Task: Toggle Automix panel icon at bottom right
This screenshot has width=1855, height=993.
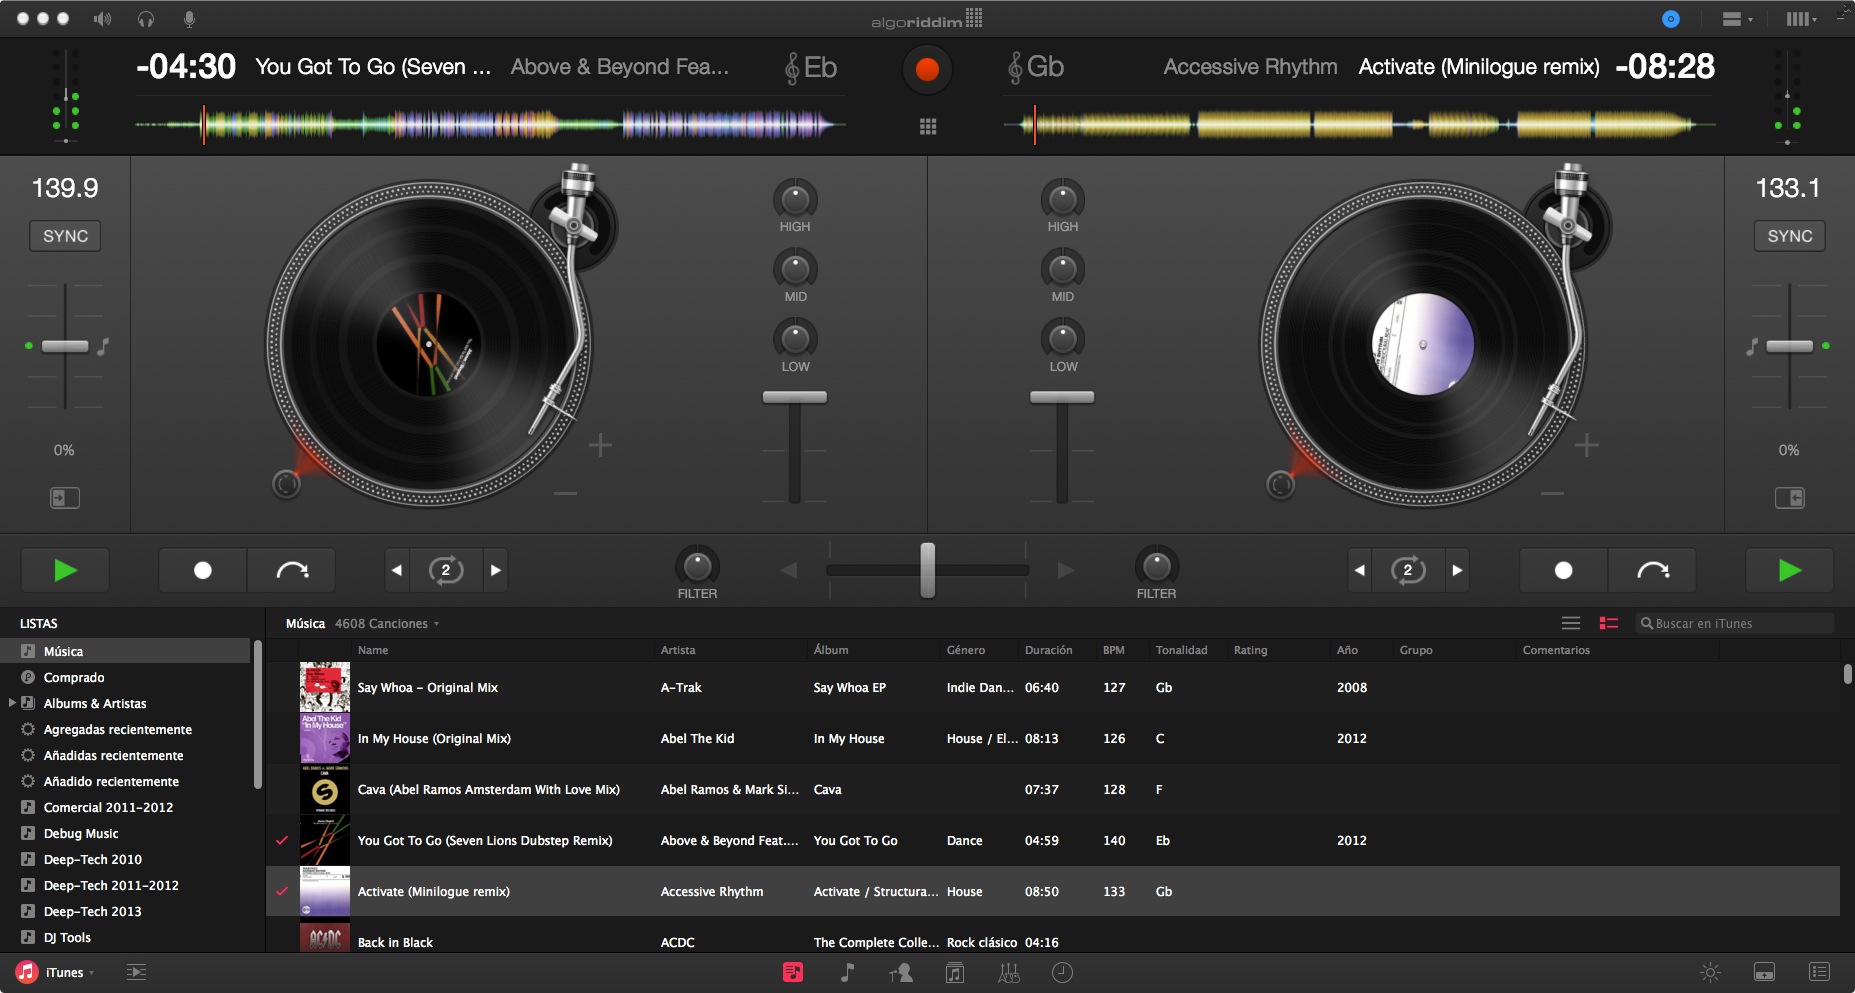Action: [x=1819, y=972]
